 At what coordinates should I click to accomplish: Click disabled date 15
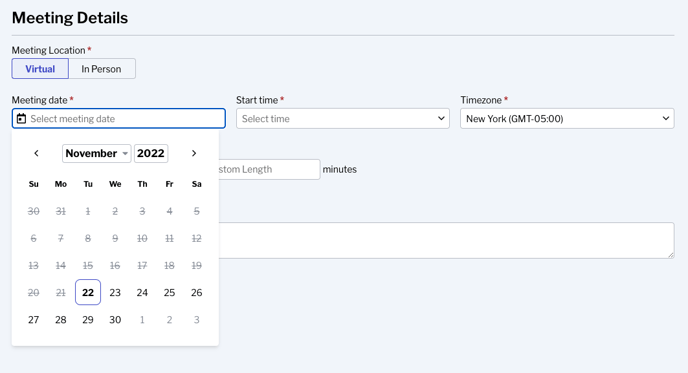tap(88, 265)
